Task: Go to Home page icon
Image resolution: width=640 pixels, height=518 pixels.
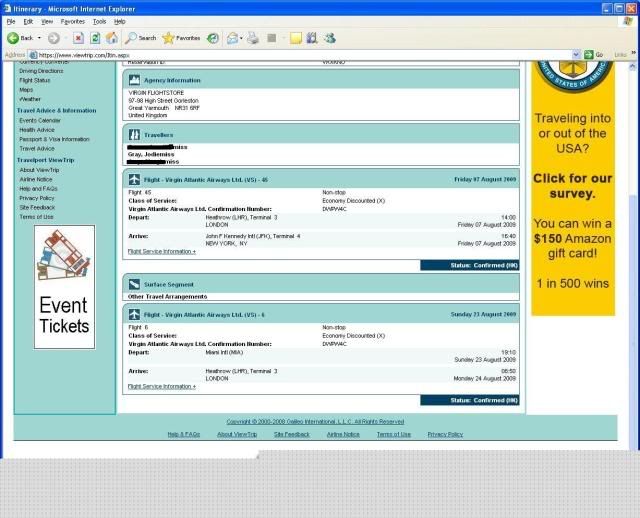Action: (112, 38)
